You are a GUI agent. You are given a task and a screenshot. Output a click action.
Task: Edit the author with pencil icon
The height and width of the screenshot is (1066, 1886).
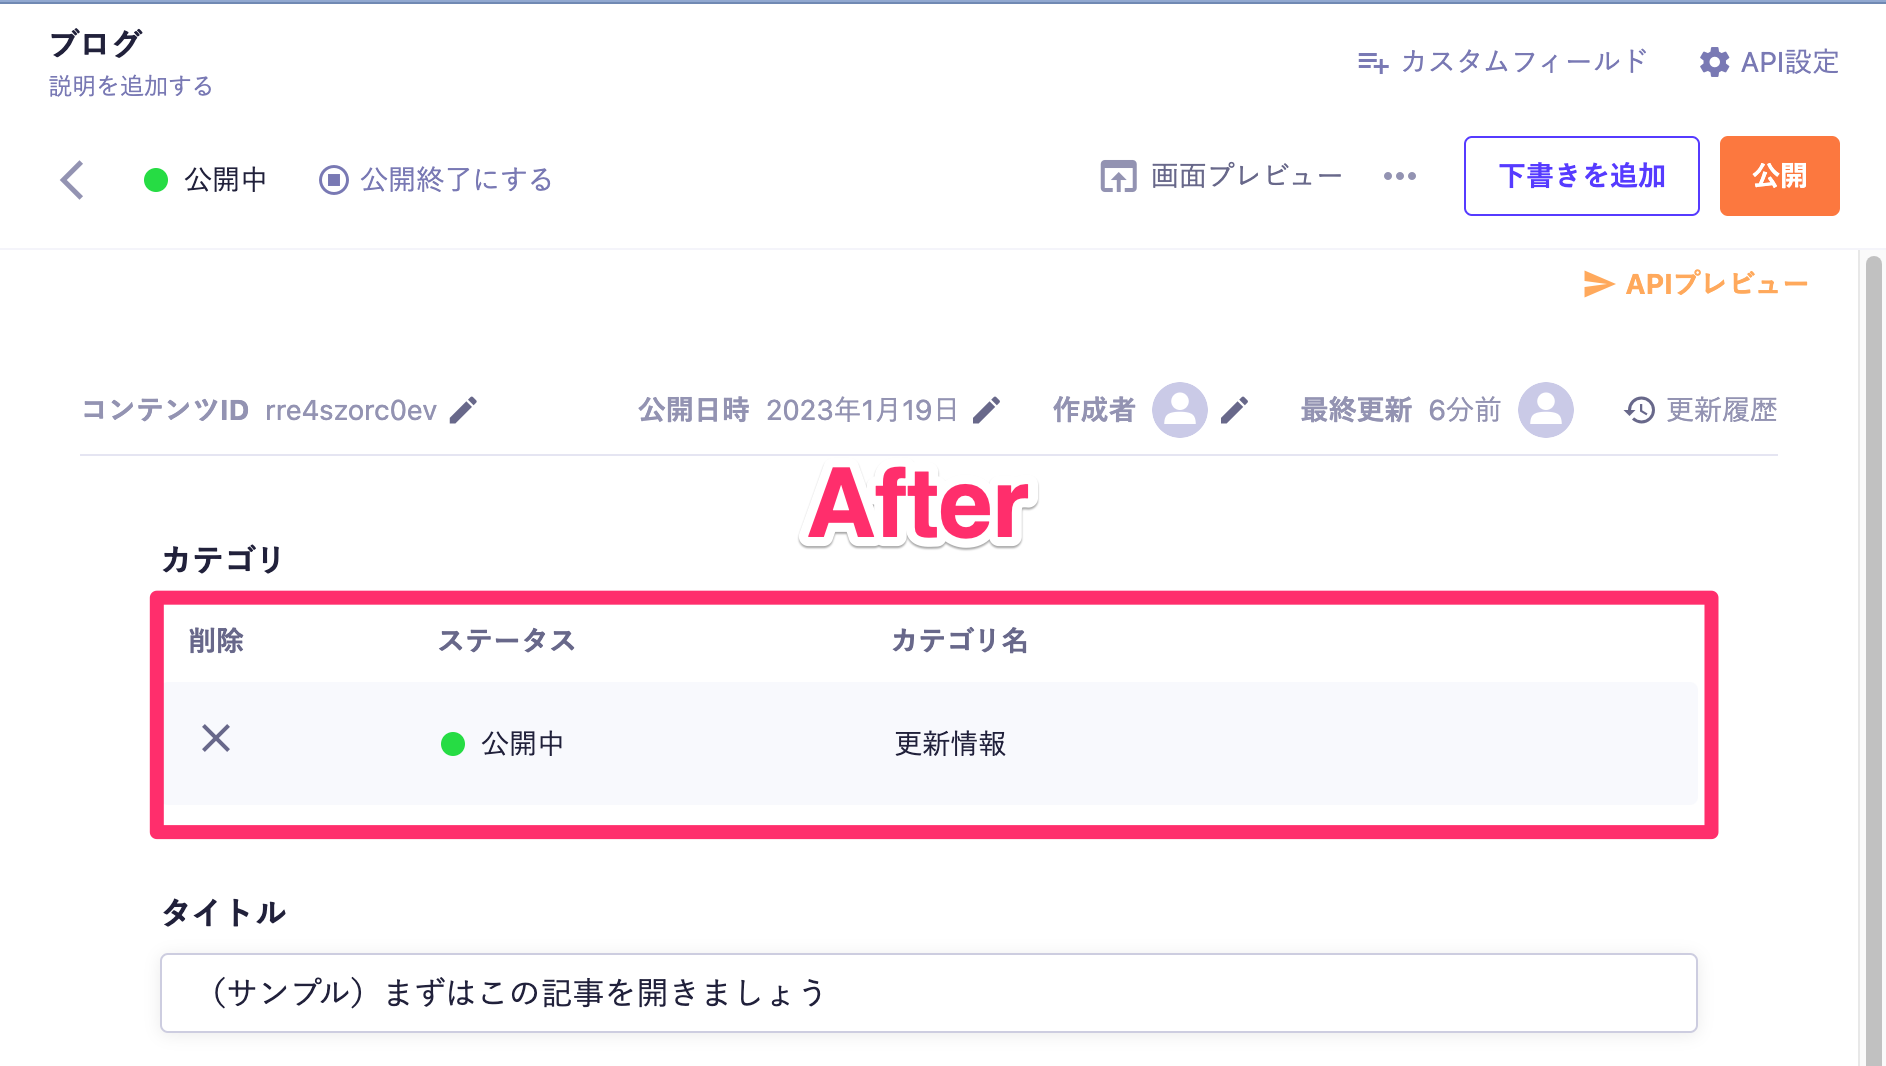(x=1235, y=410)
